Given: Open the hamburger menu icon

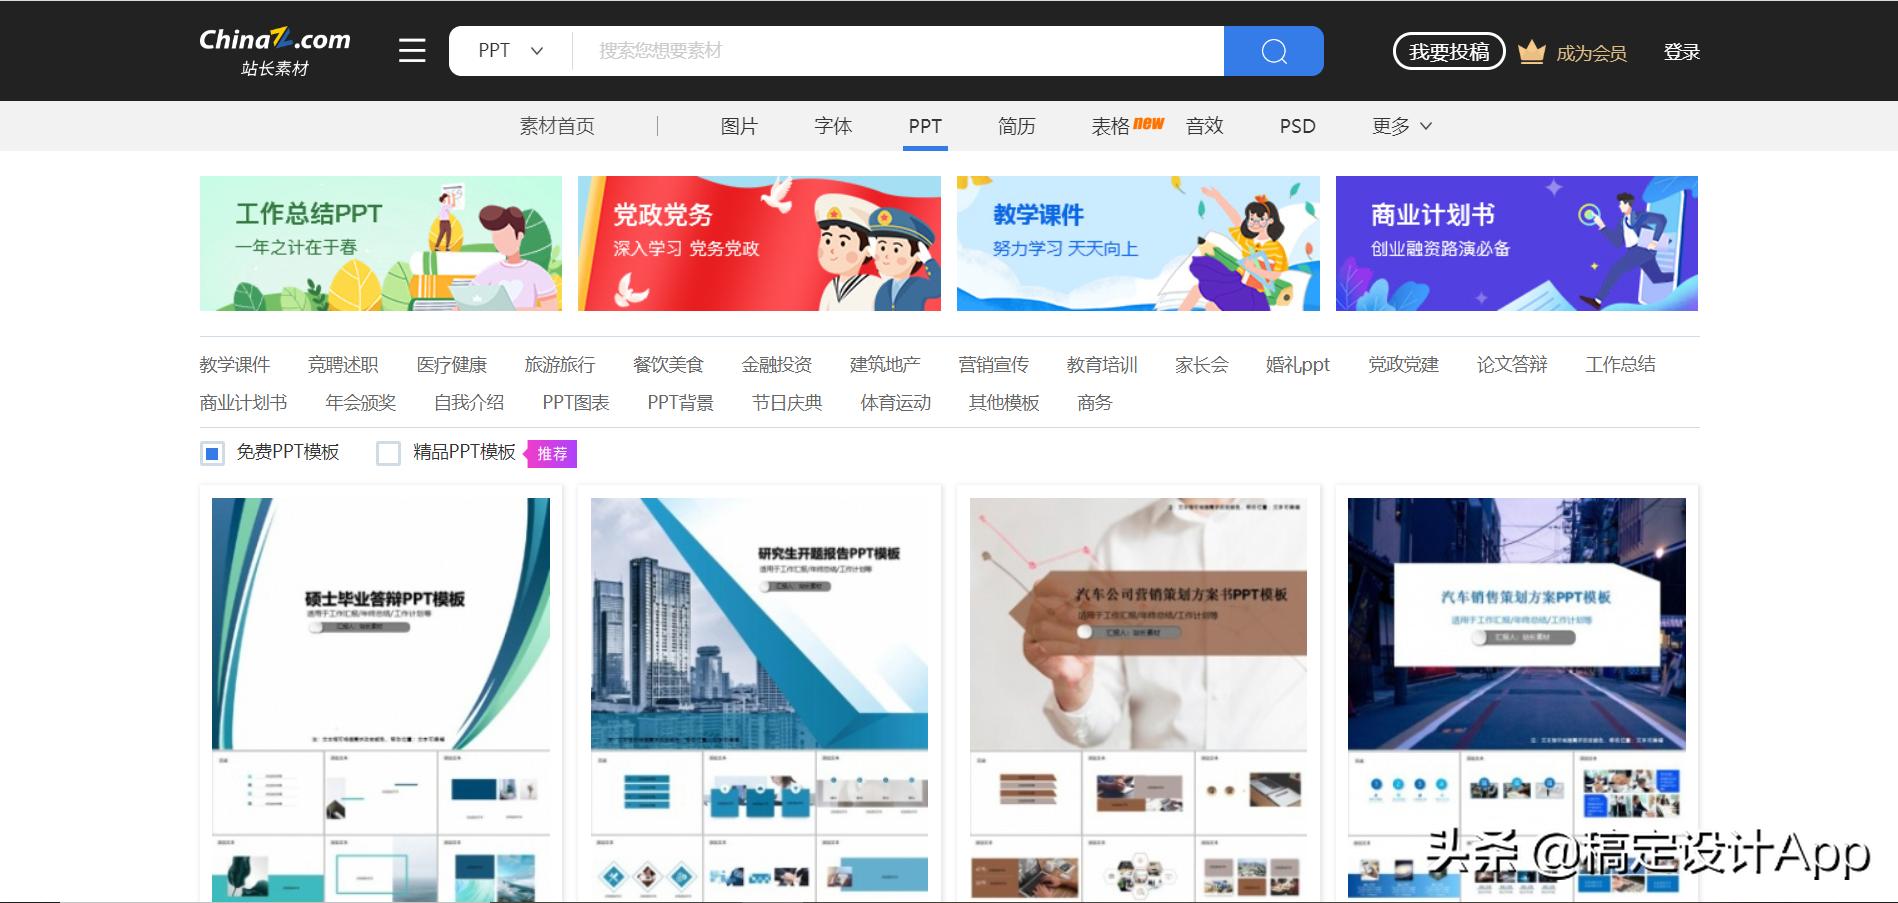Looking at the screenshot, I should tap(411, 51).
